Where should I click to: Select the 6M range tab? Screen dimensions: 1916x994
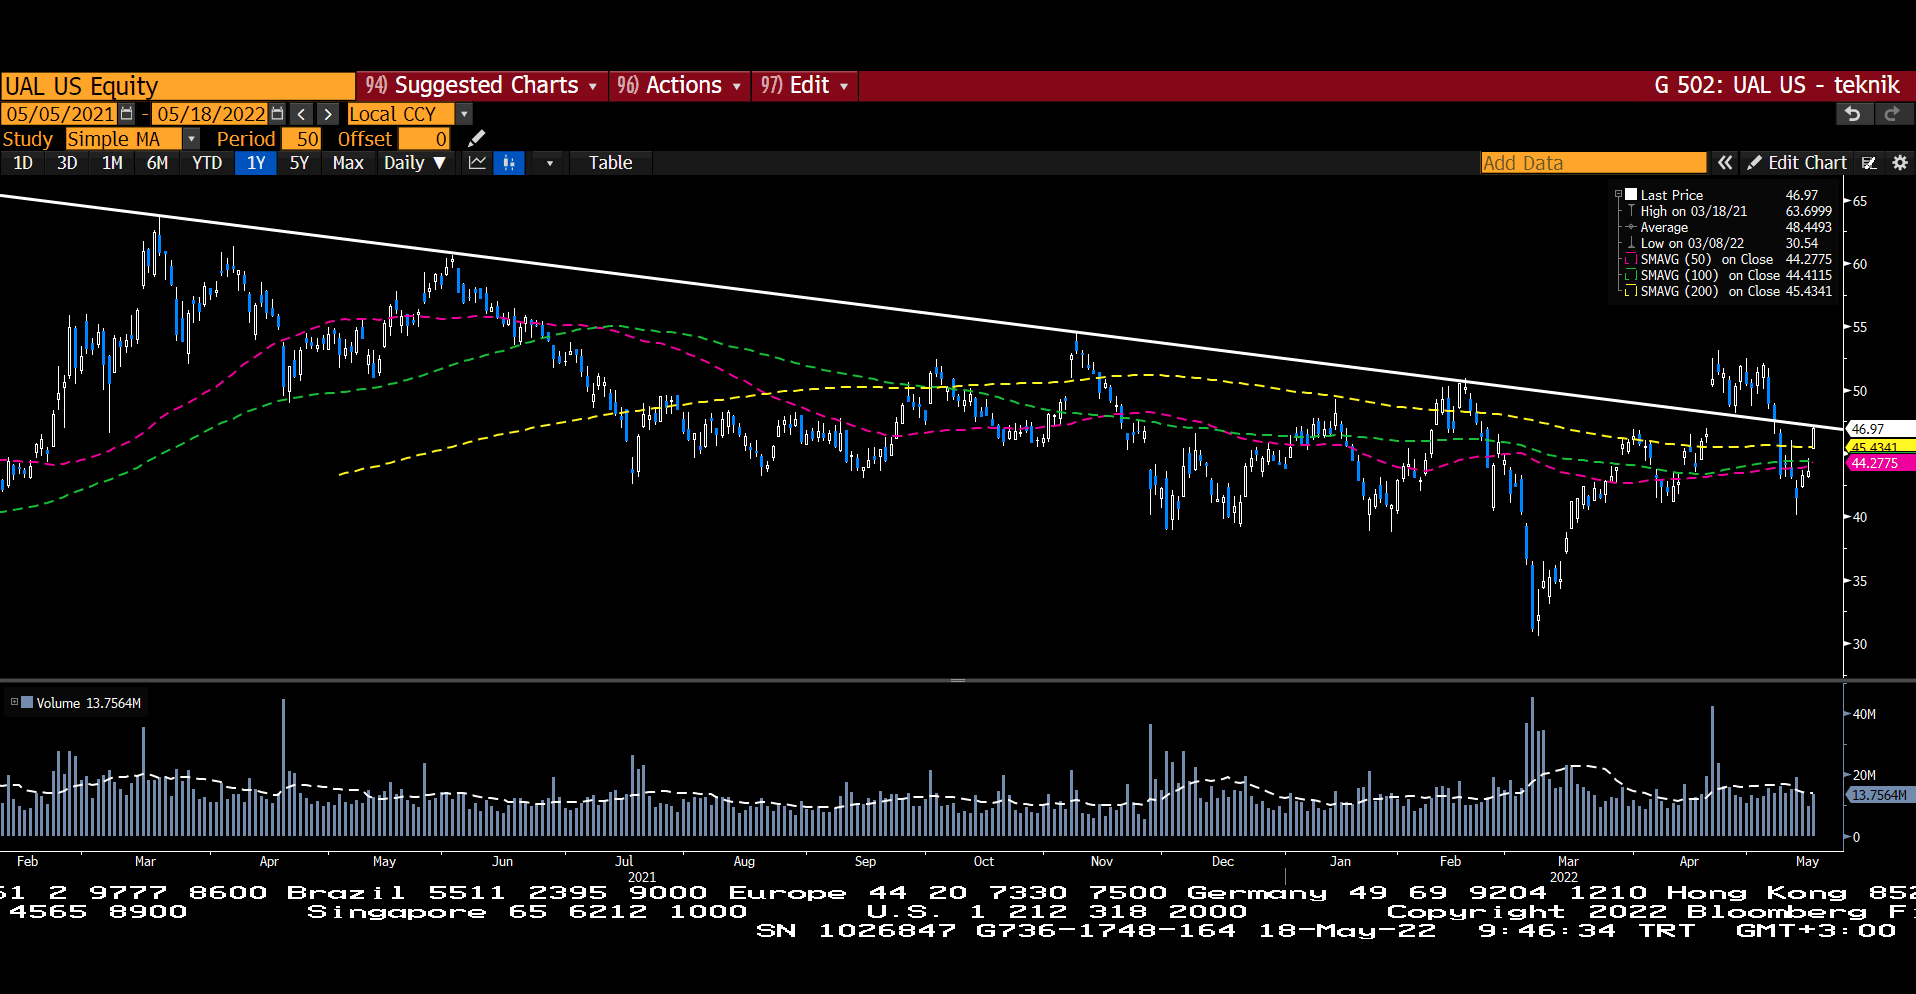[x=157, y=162]
